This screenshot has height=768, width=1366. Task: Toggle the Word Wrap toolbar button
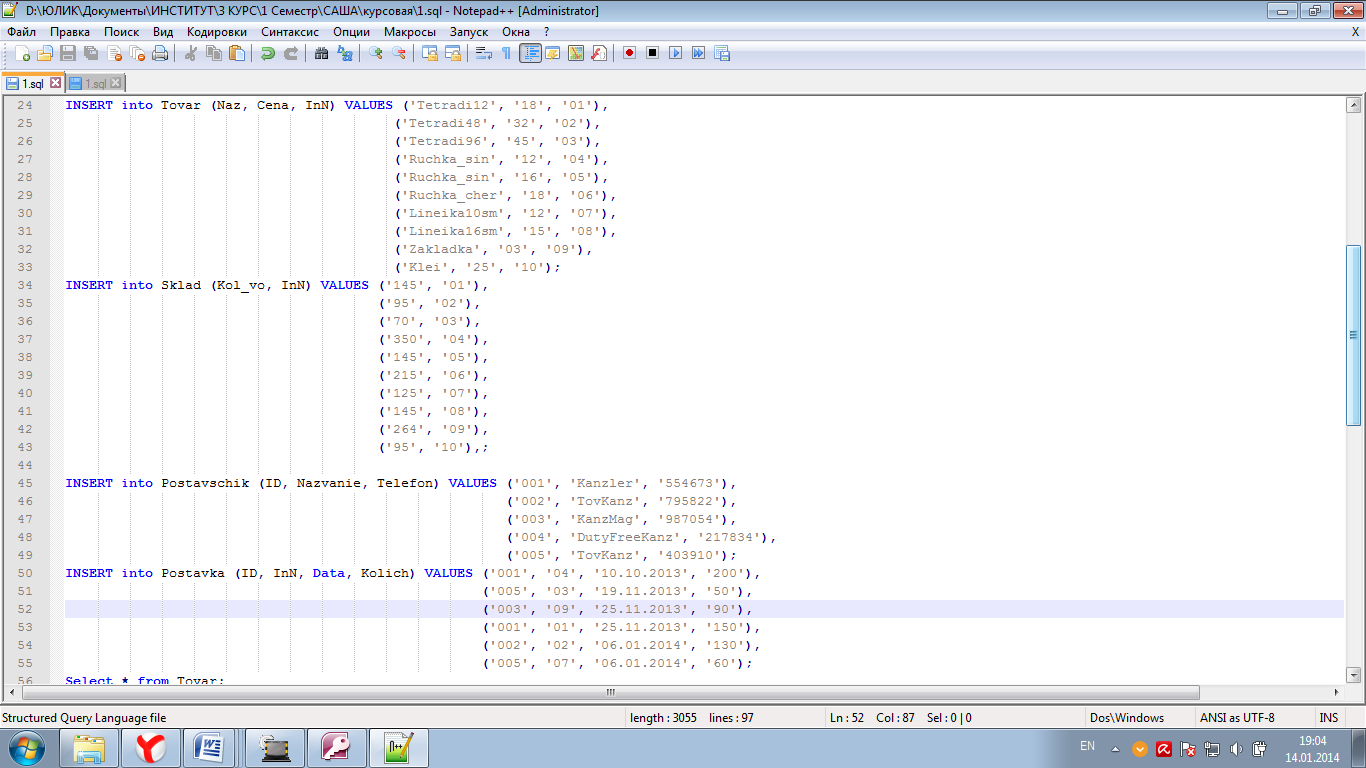click(483, 53)
